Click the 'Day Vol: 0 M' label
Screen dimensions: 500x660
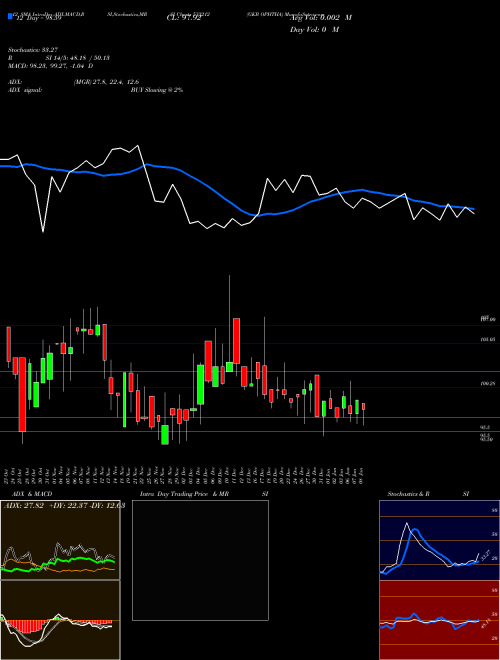click(314, 29)
